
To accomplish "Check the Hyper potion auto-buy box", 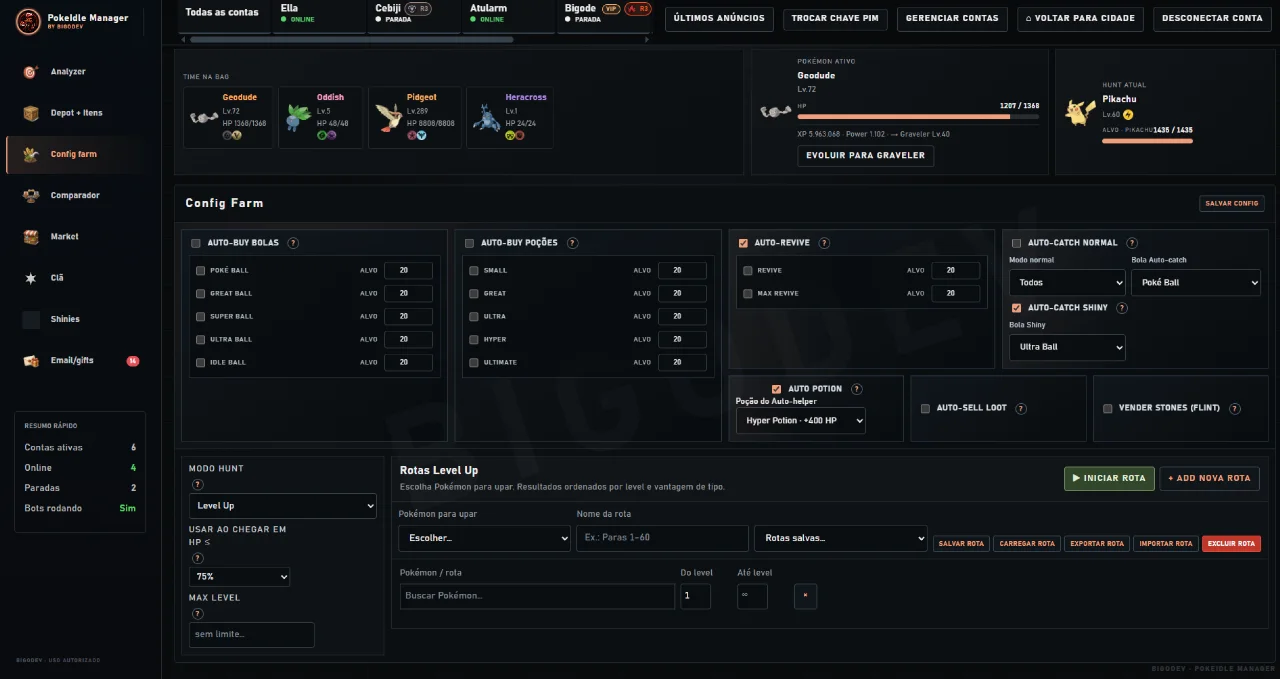I will 474,340.
